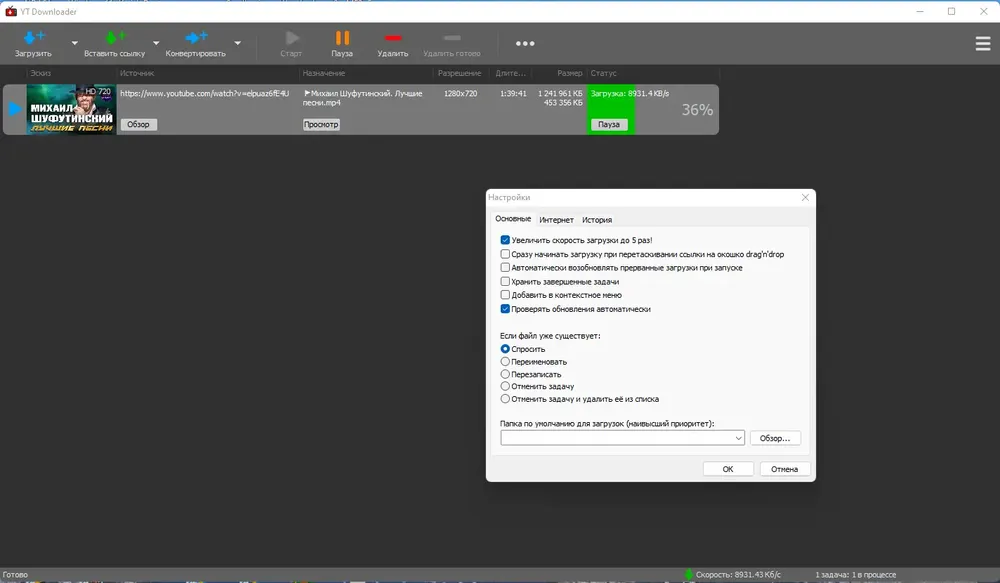Click the green download progress bar
The width and height of the screenshot is (1000, 583).
(610, 109)
